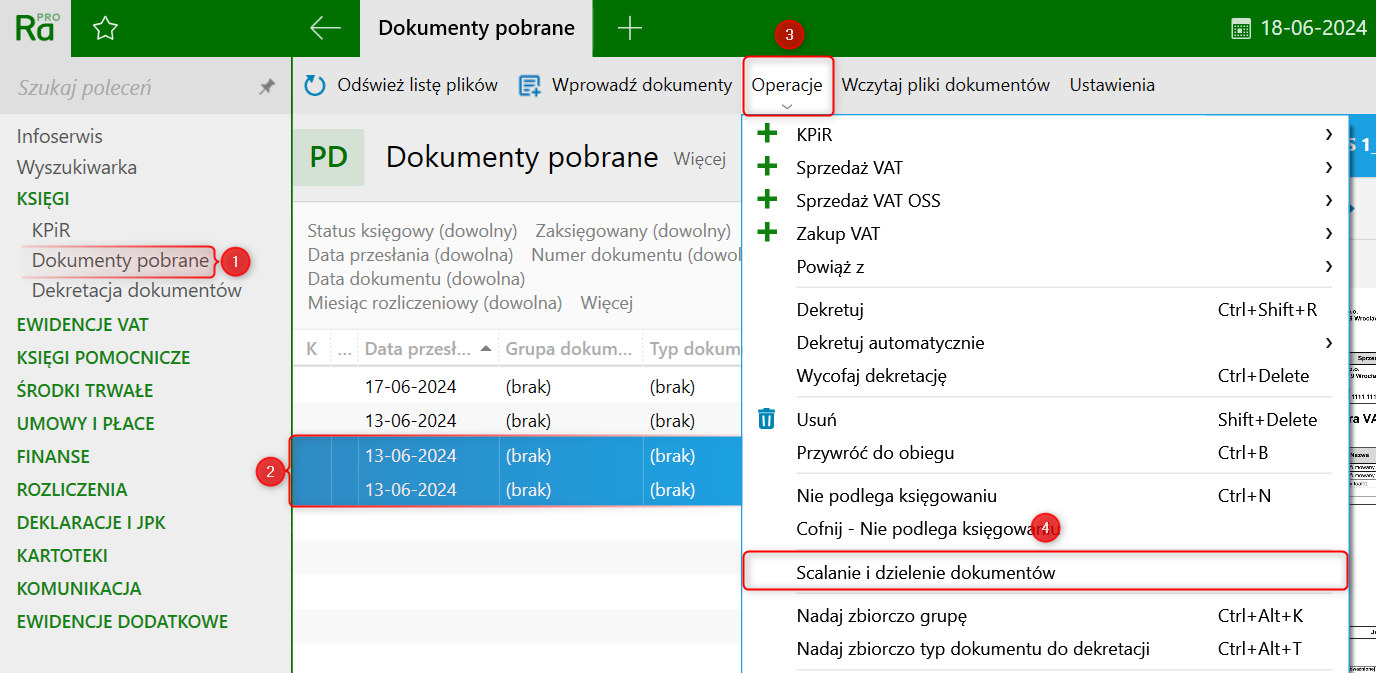The width and height of the screenshot is (1376, 673).
Task: Open favorites with the star icon
Action: 105,28
